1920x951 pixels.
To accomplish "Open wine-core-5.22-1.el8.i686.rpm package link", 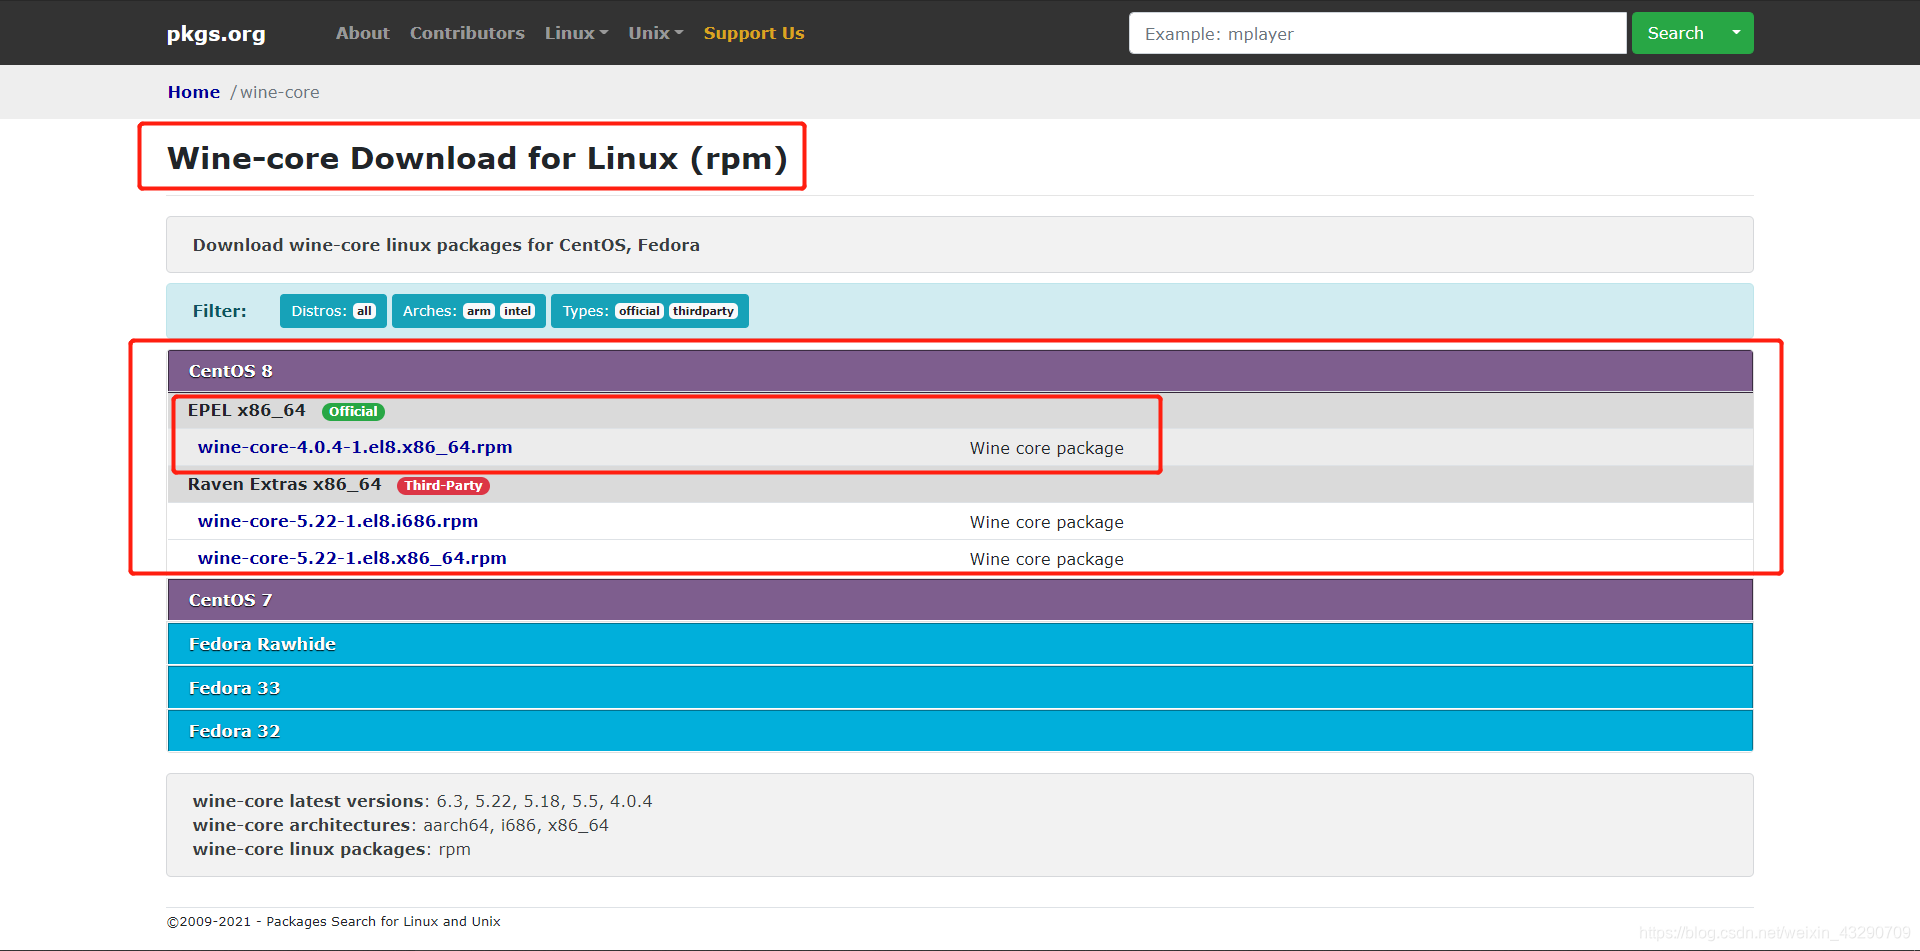I will (x=338, y=521).
